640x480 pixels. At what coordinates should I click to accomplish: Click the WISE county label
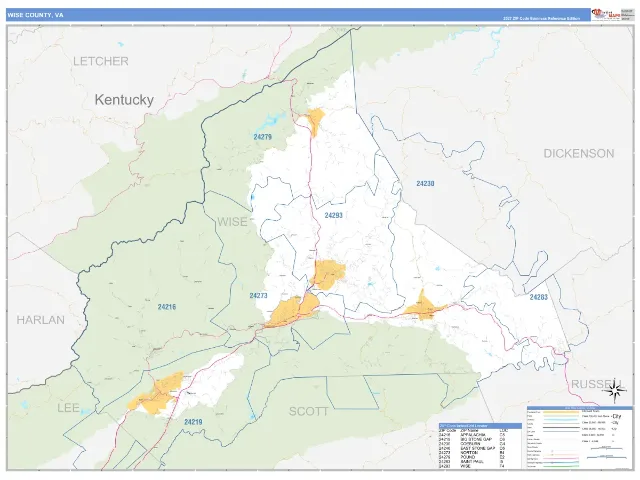pos(232,222)
